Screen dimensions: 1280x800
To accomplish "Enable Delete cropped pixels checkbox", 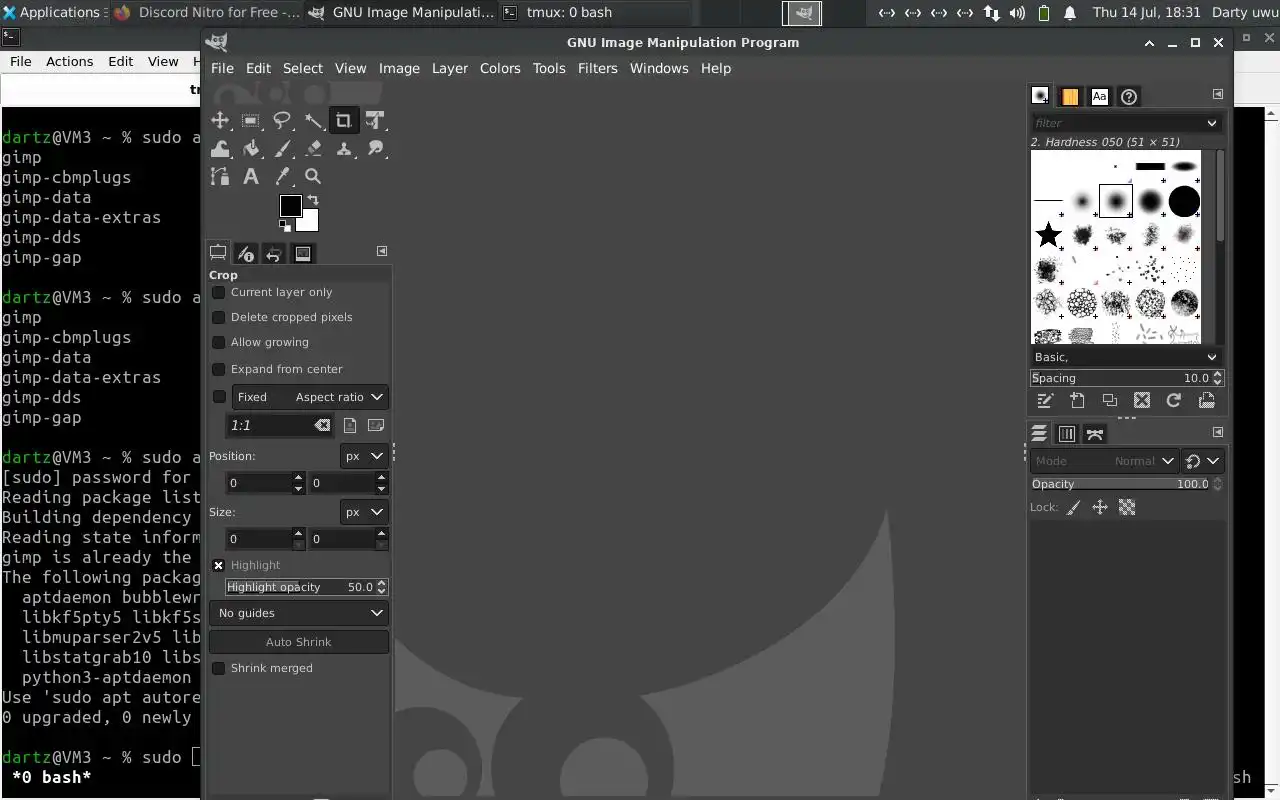I will (218, 317).
